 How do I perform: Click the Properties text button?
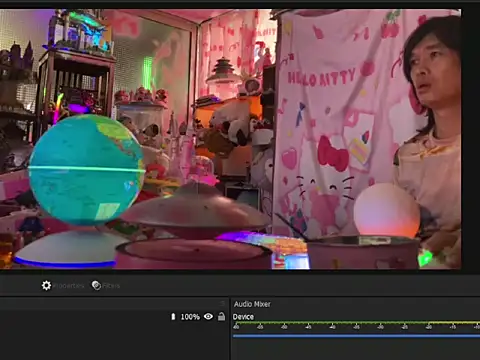click(68, 286)
